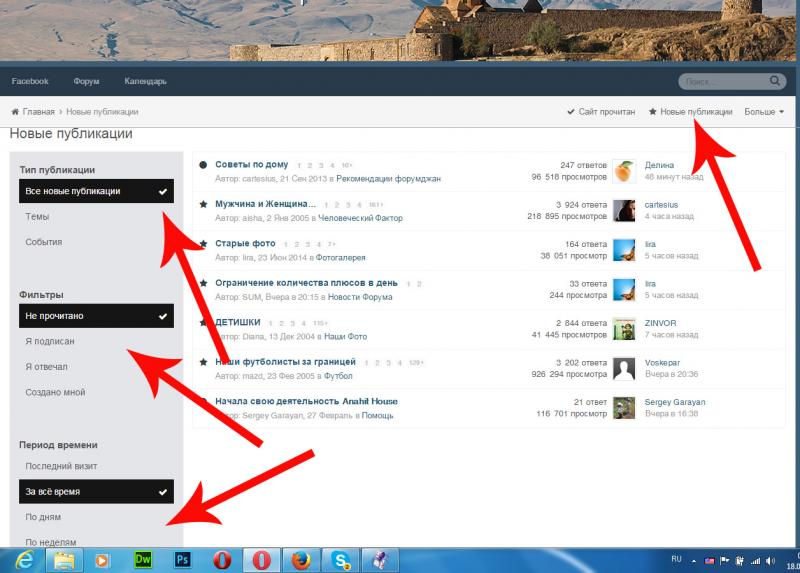Click the star icon beside Старые фото
Viewport: 800px width, 573px height.
pyautogui.click(x=203, y=244)
